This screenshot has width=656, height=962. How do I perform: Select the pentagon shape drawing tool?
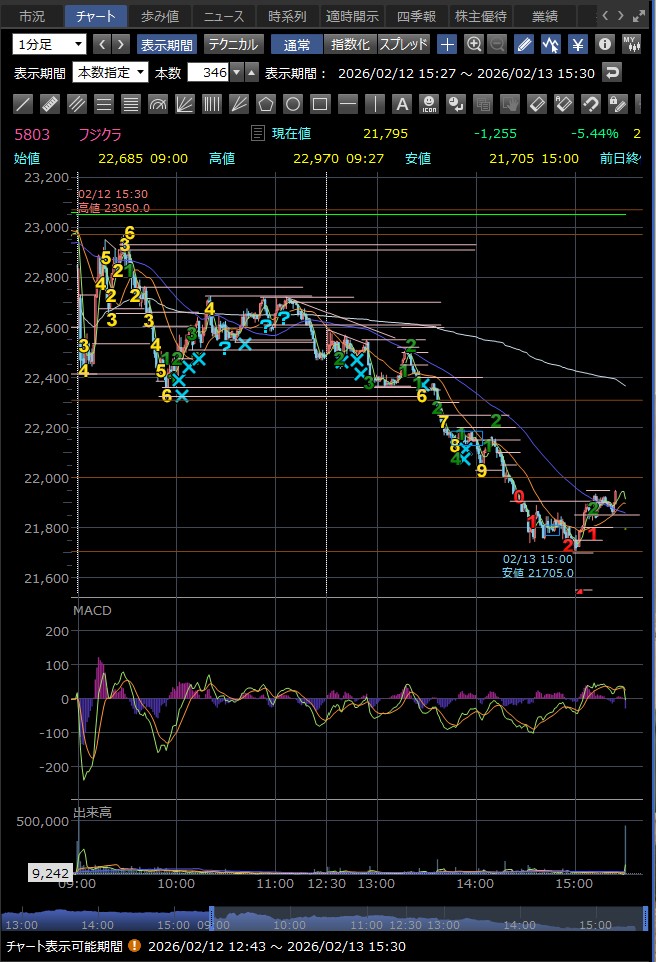coord(266,104)
